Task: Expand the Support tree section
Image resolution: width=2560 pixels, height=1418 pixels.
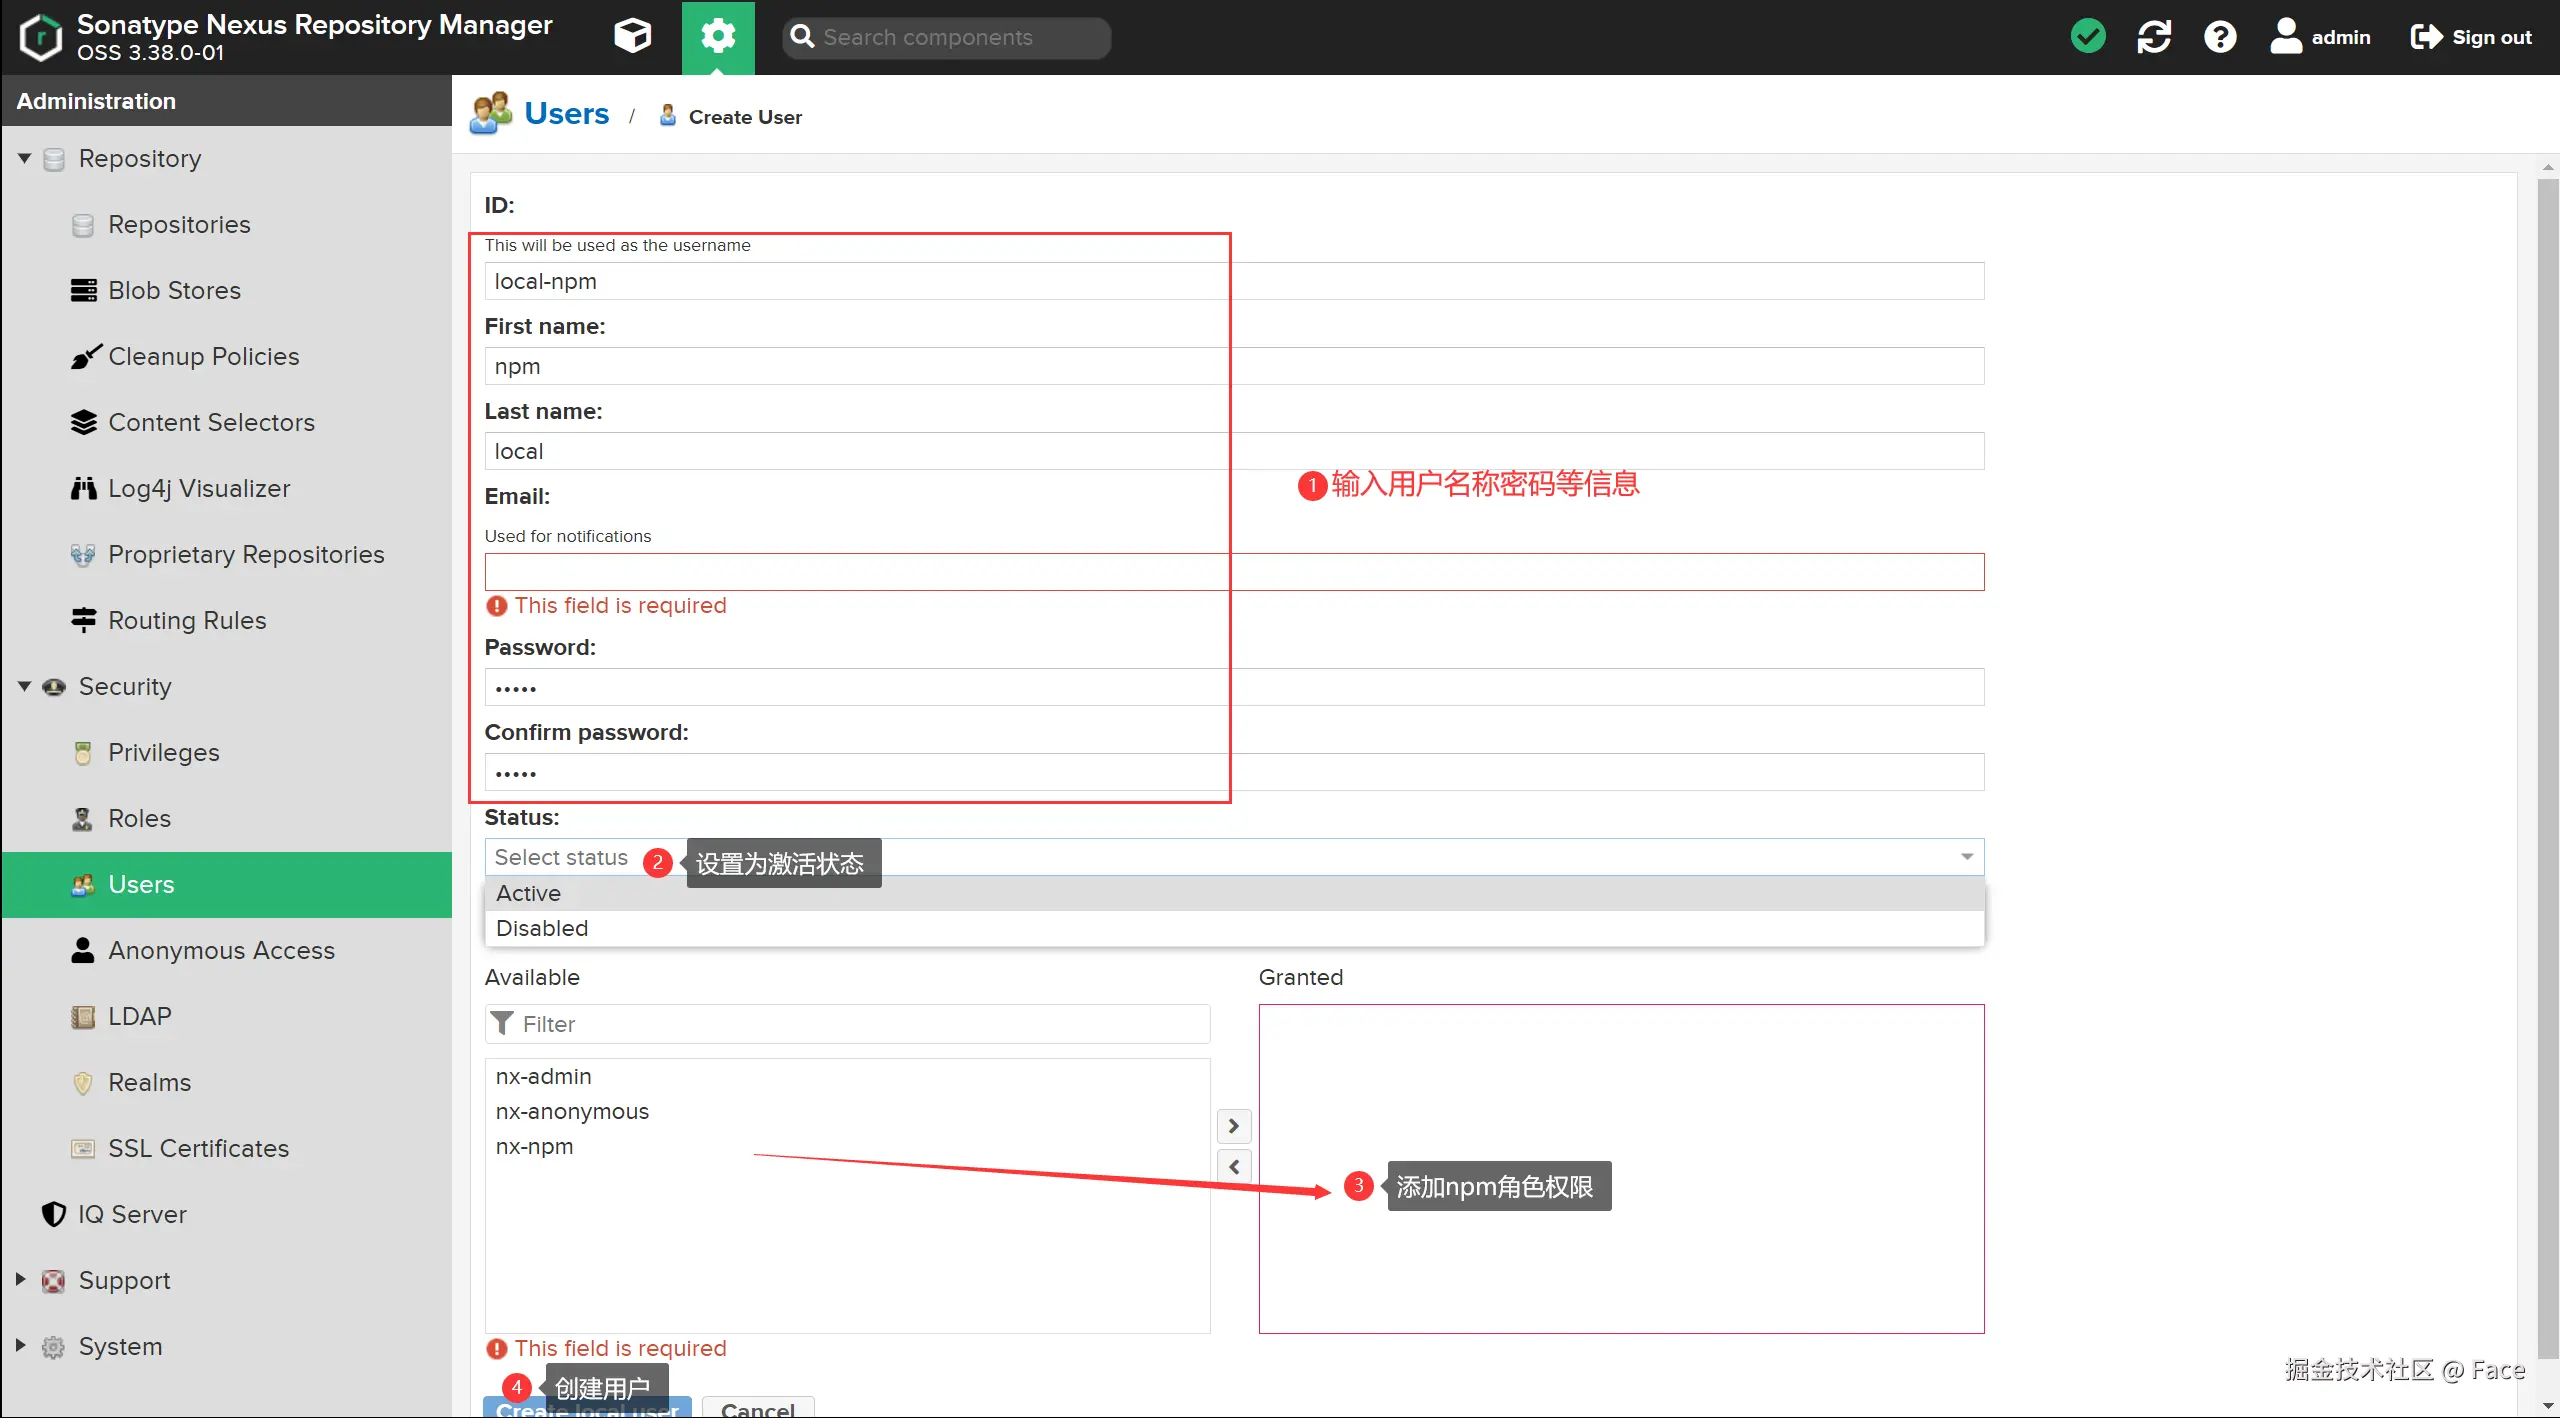Action: [20, 1279]
